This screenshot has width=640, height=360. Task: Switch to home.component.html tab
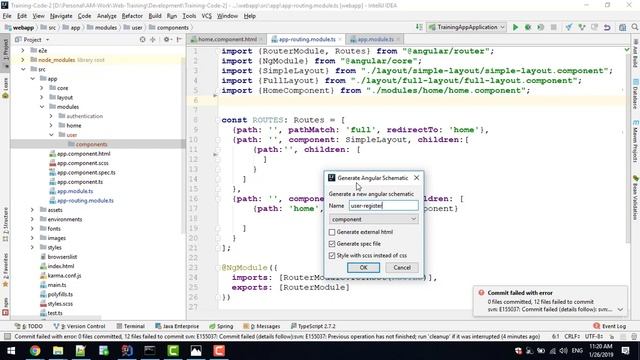(x=227, y=39)
